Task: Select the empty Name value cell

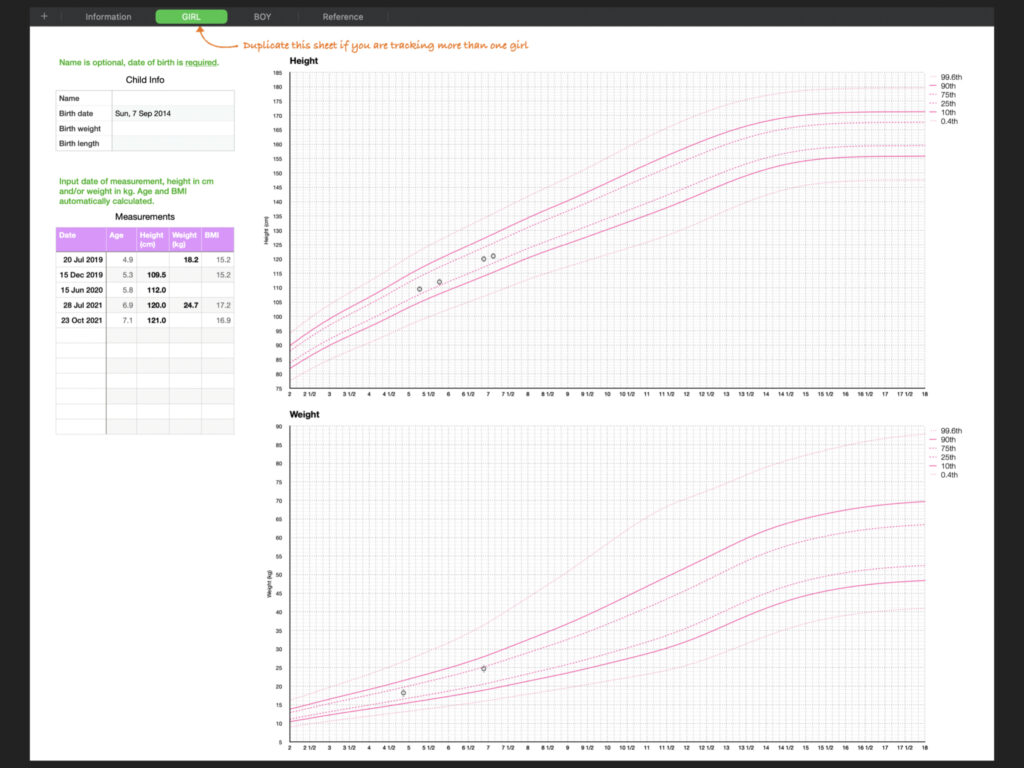Action: click(172, 98)
